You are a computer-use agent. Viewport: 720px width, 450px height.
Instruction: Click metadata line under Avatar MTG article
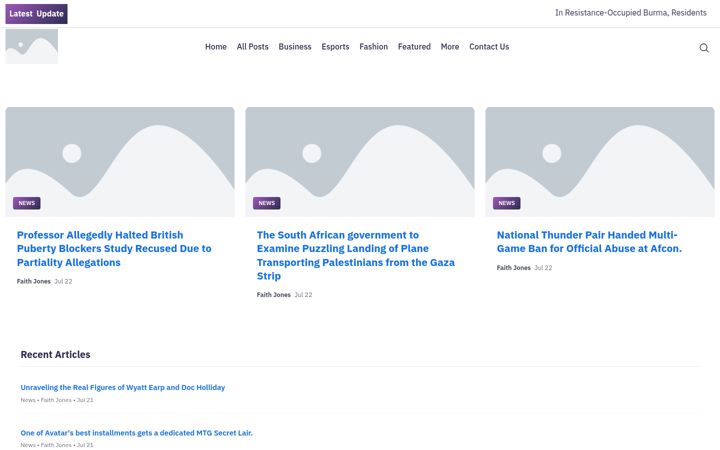tap(57, 445)
